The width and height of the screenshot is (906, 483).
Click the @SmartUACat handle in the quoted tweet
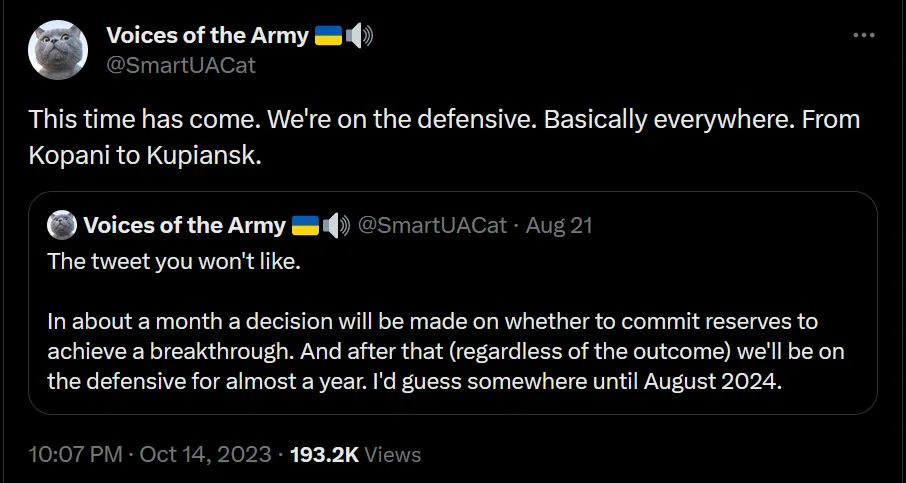click(432, 225)
